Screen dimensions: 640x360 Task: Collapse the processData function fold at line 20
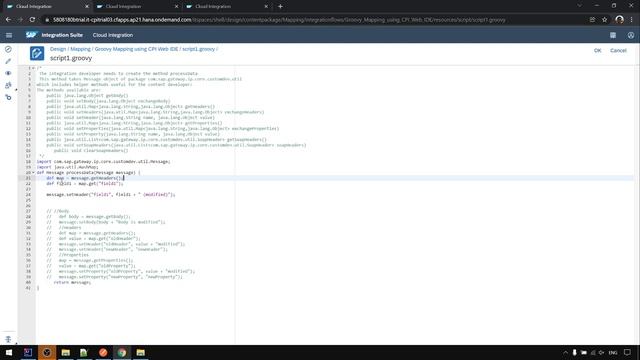tap(33, 173)
